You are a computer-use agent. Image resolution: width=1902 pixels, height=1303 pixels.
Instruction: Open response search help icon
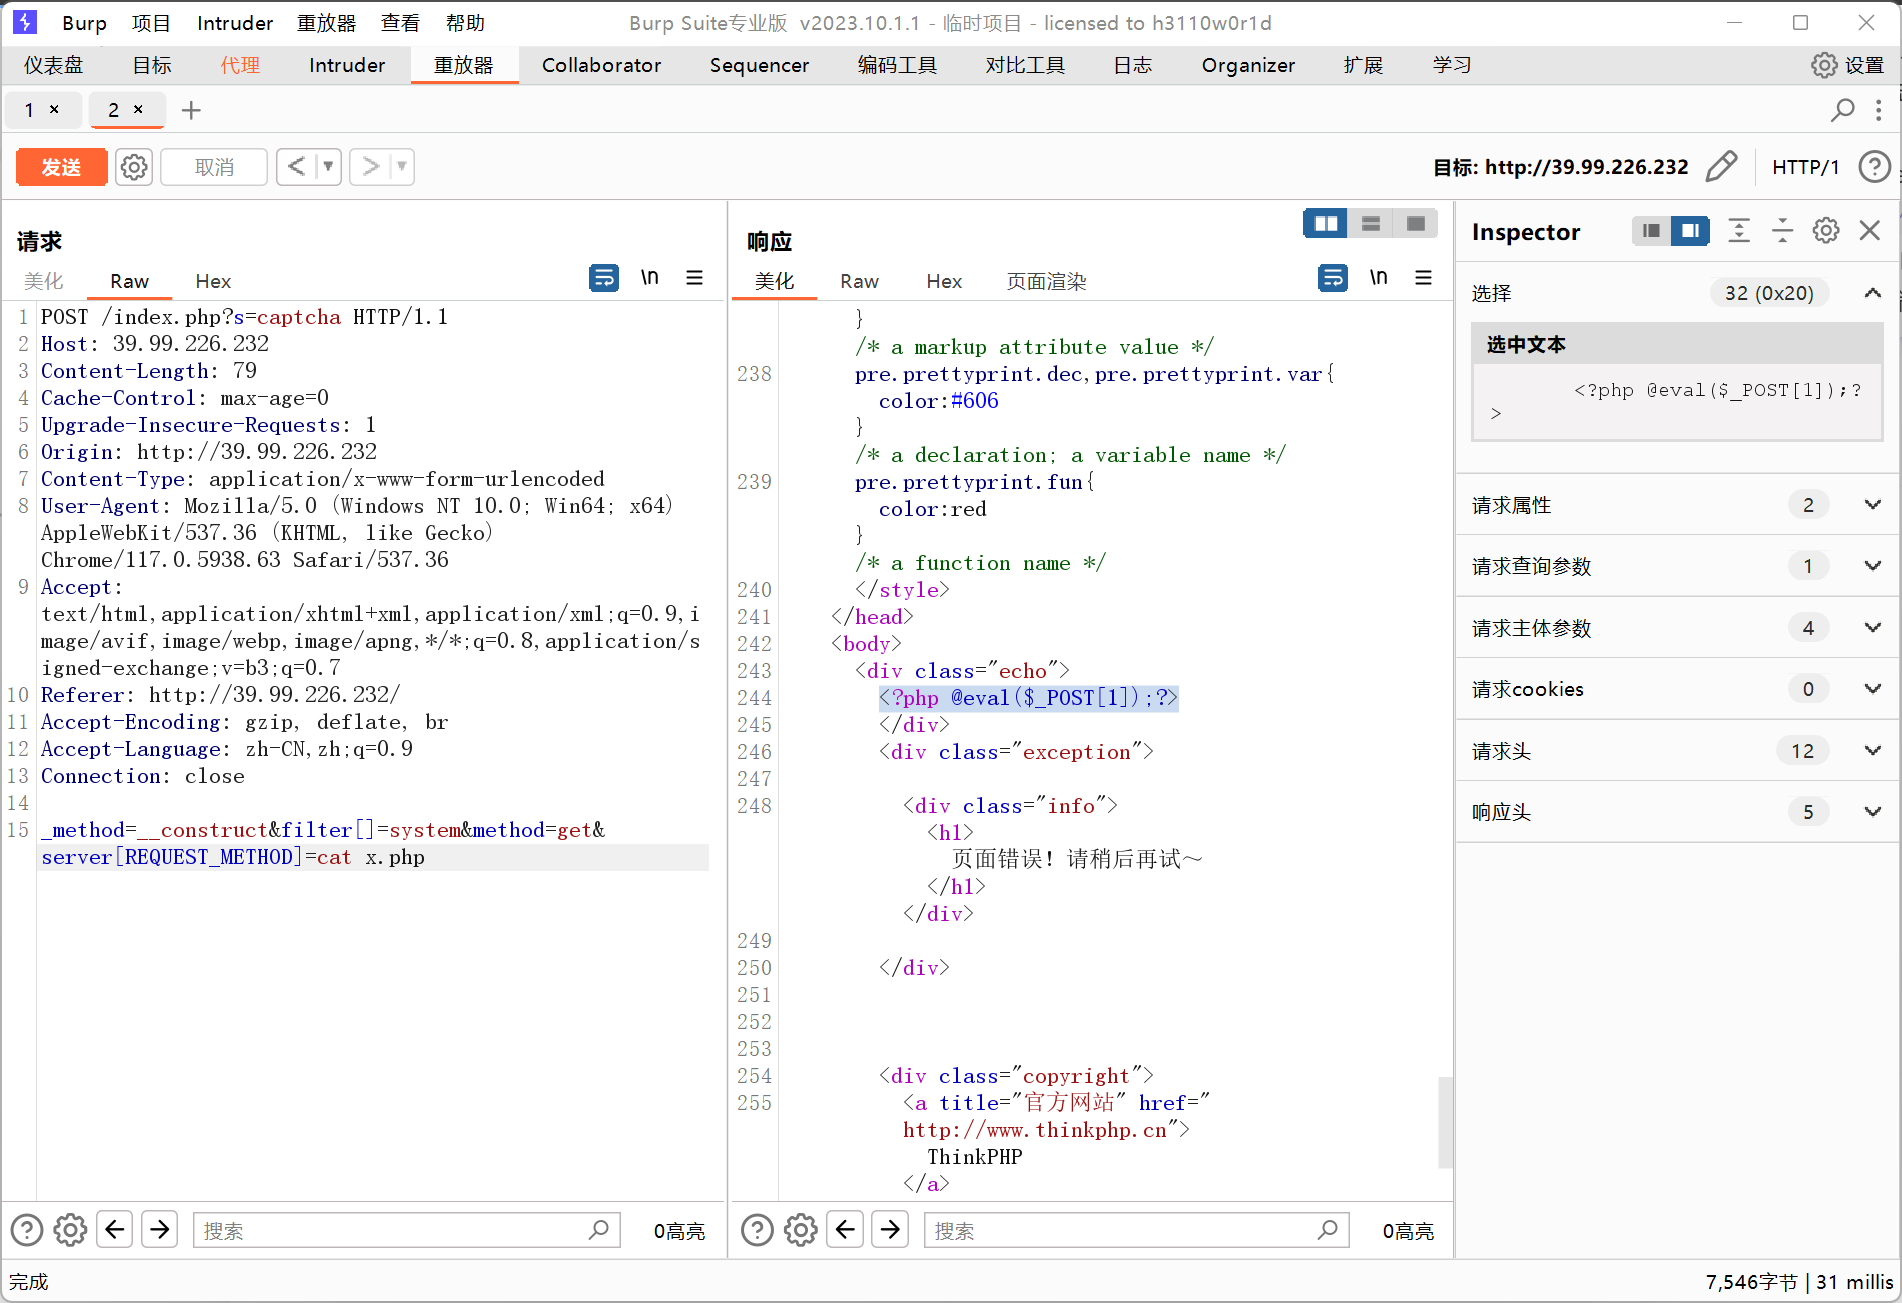(x=758, y=1229)
